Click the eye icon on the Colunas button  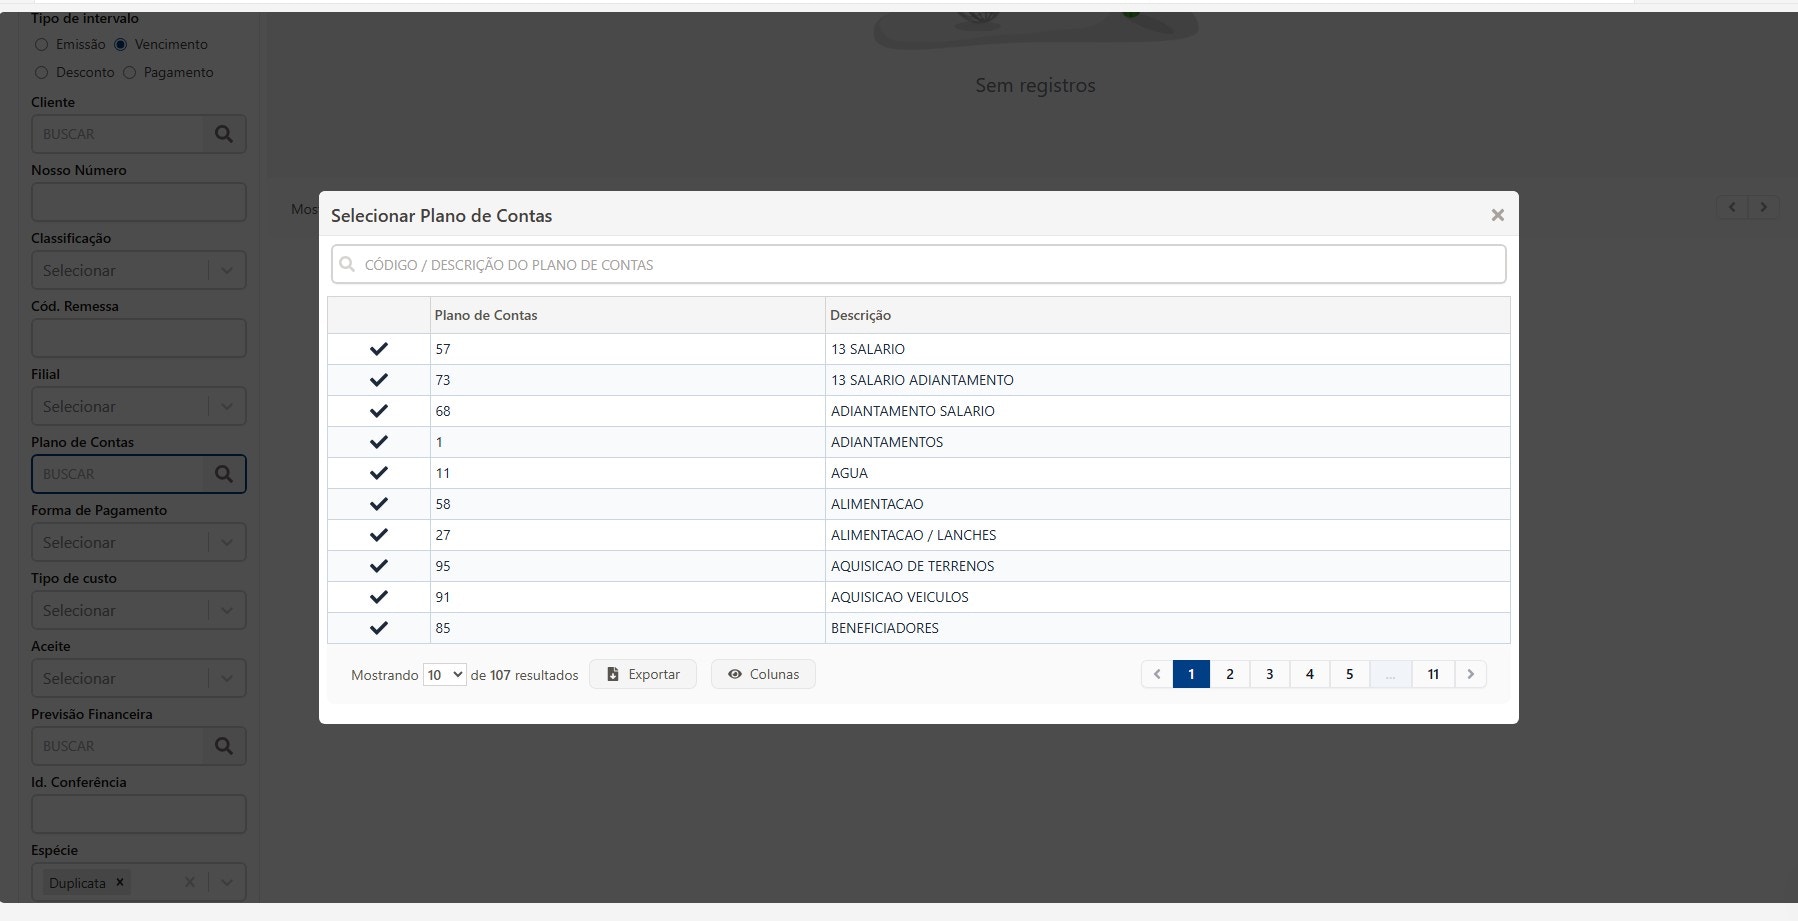[x=735, y=673]
